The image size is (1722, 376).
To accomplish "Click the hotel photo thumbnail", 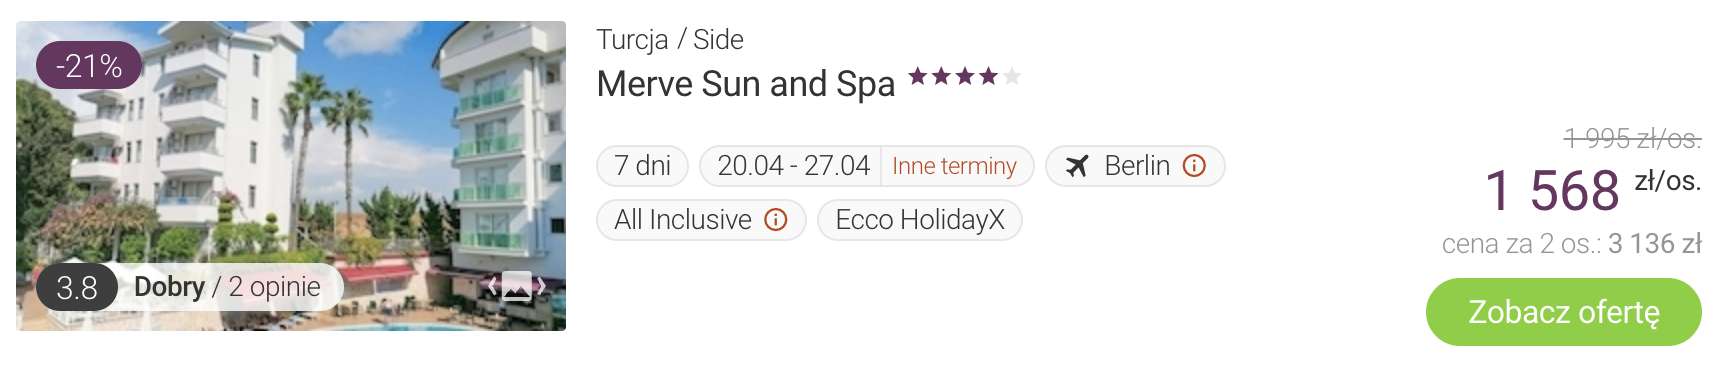I will 291,176.
